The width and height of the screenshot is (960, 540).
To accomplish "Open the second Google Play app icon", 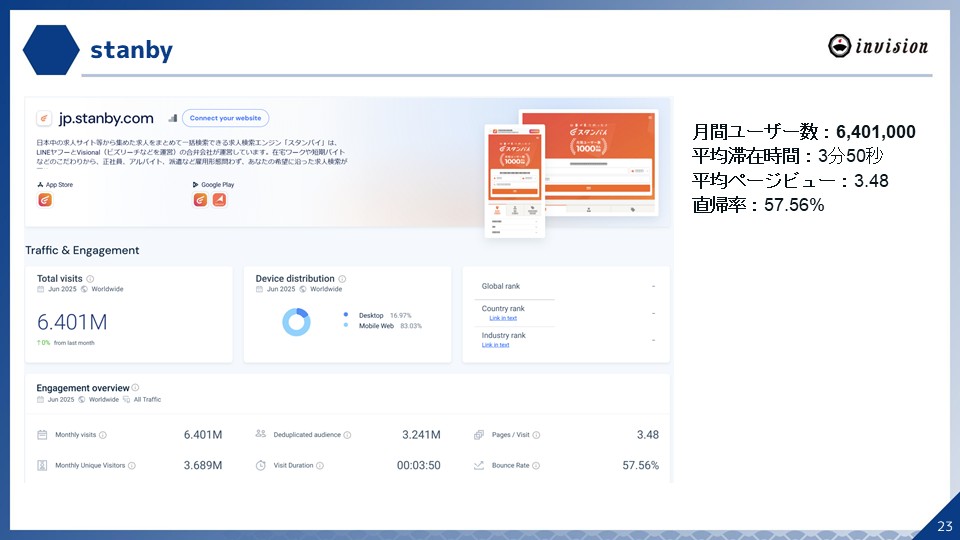I will pyautogui.click(x=219, y=200).
